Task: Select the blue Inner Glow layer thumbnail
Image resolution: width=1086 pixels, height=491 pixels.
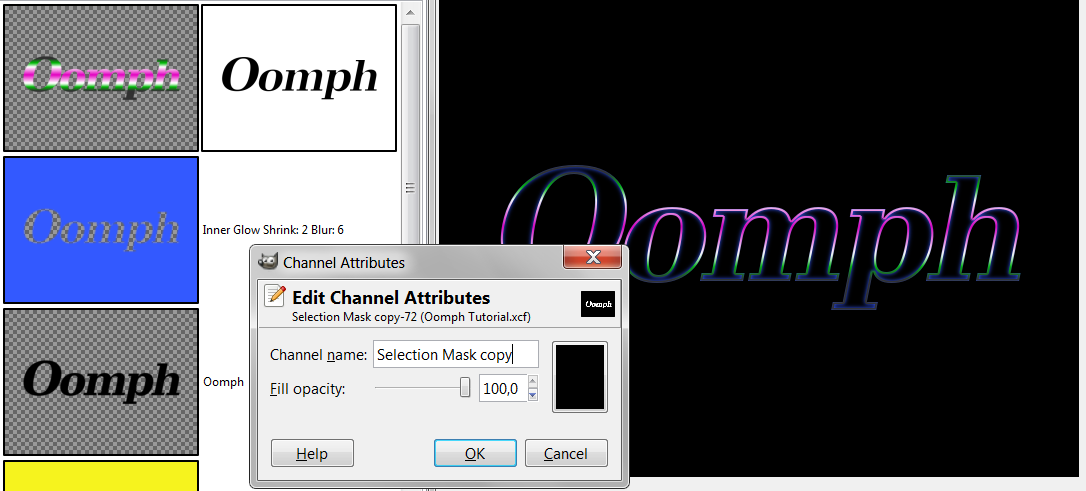Action: (x=101, y=230)
